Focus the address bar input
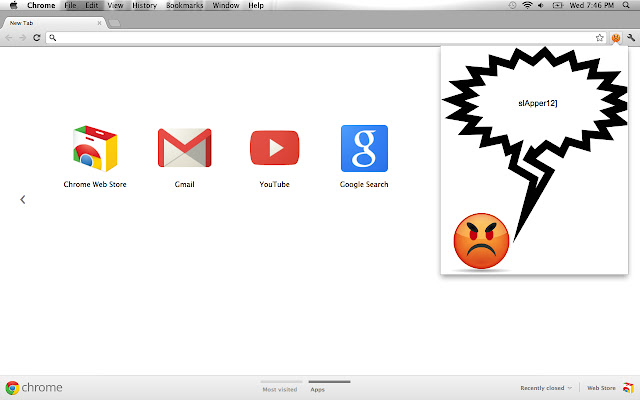This screenshot has width=640, height=400. (x=326, y=38)
